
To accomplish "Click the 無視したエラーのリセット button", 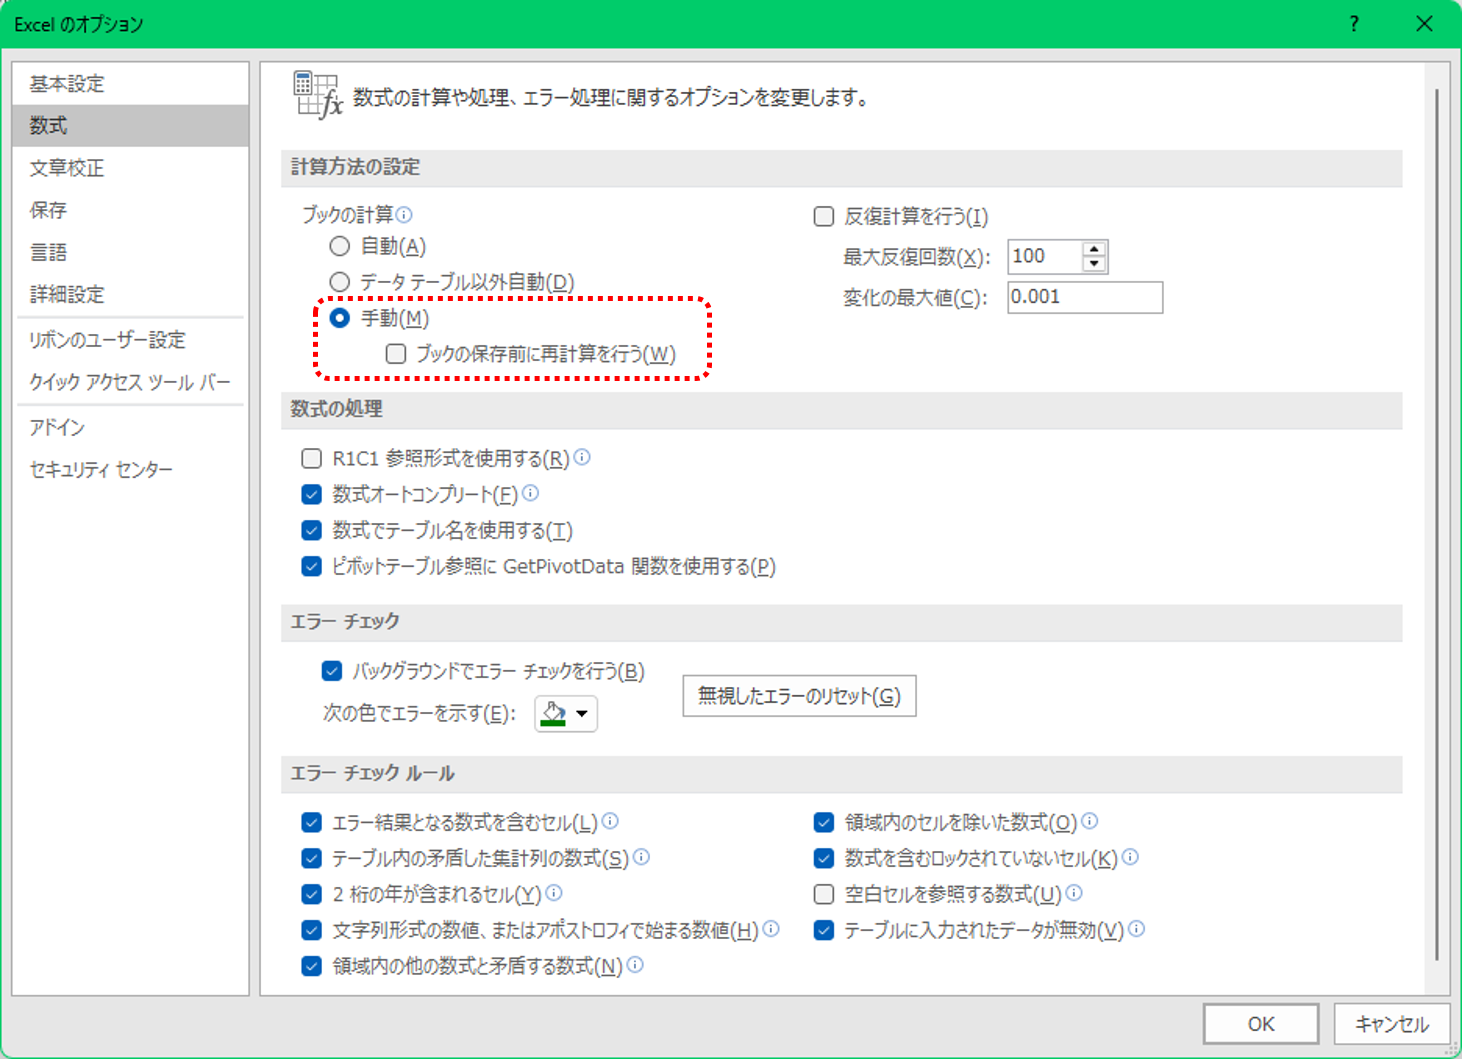I will coord(798,695).
